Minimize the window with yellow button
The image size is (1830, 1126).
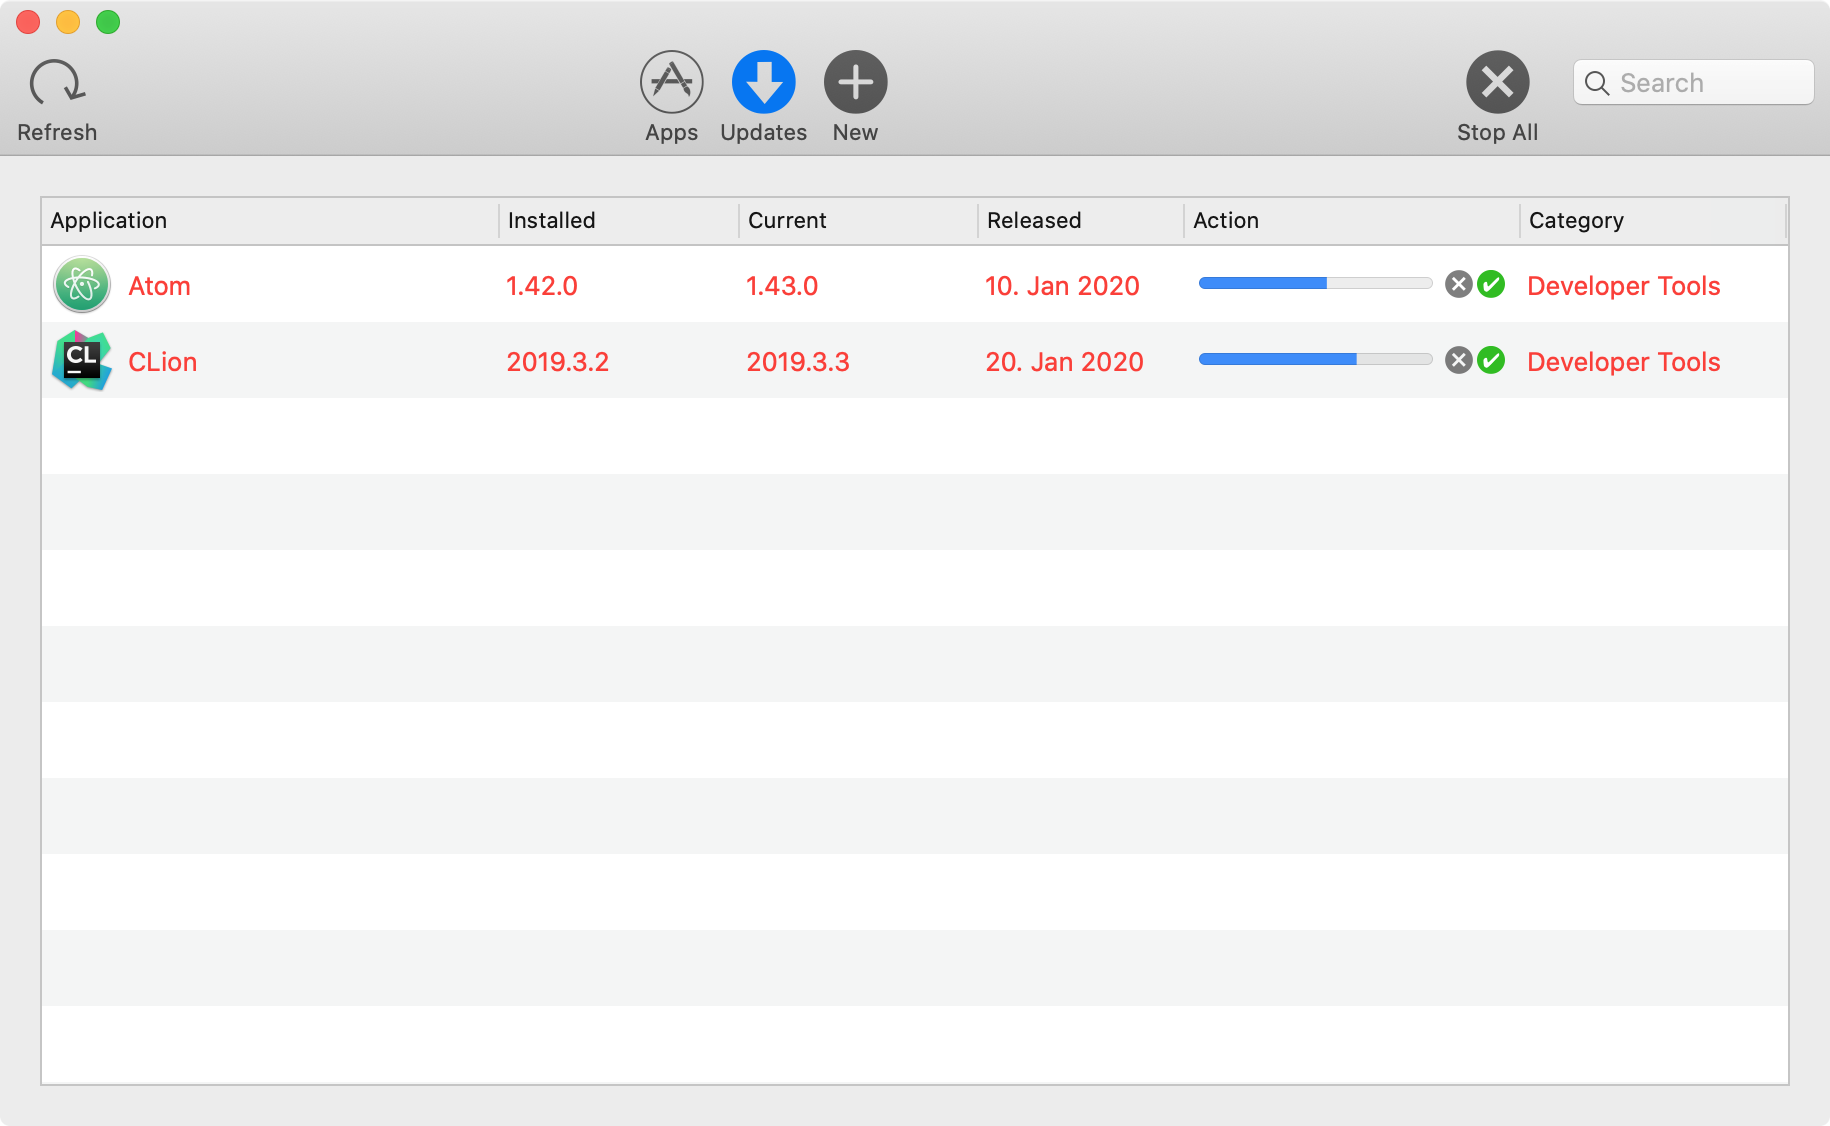click(68, 22)
